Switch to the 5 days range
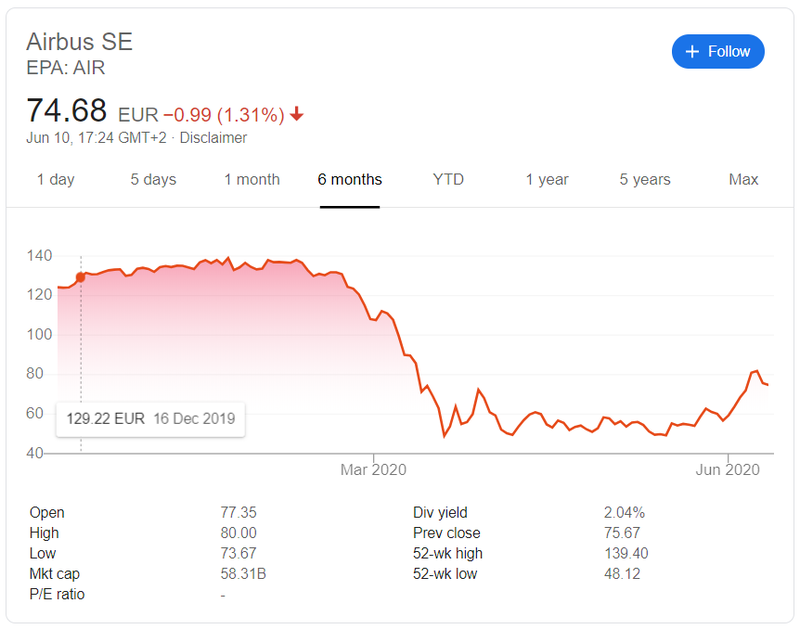This screenshot has width=800, height=629. coord(153,180)
